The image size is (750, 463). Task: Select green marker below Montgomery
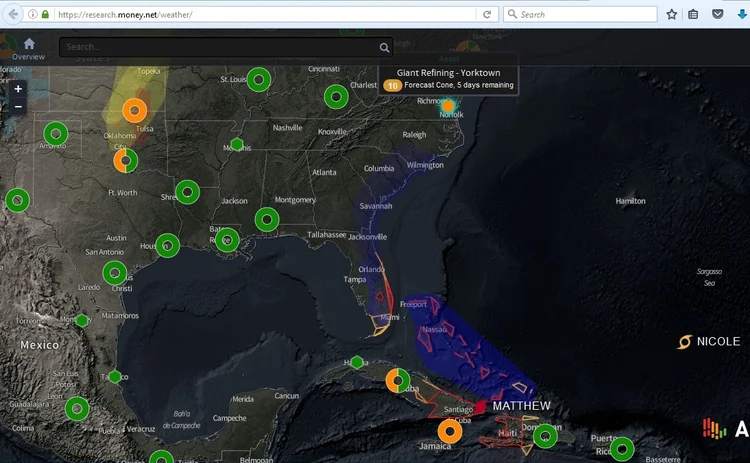(267, 220)
